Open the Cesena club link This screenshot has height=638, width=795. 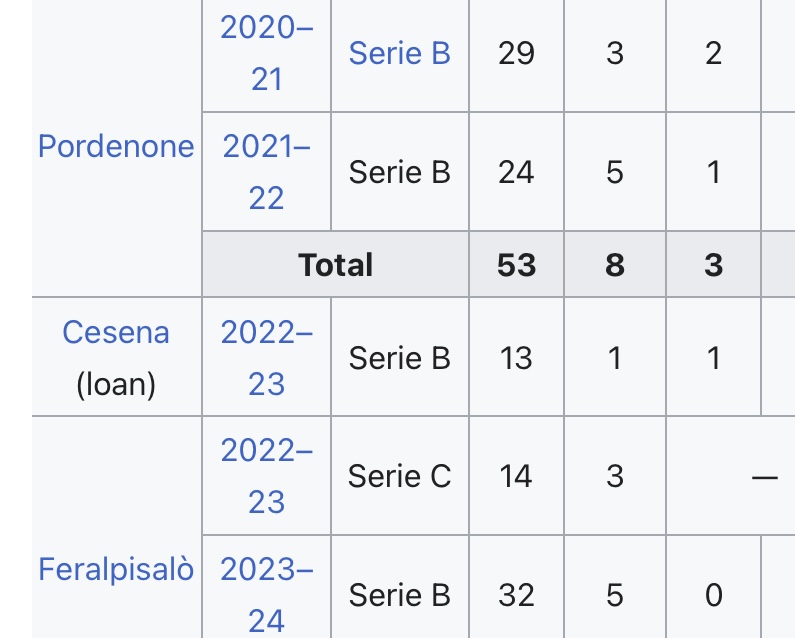(x=116, y=333)
